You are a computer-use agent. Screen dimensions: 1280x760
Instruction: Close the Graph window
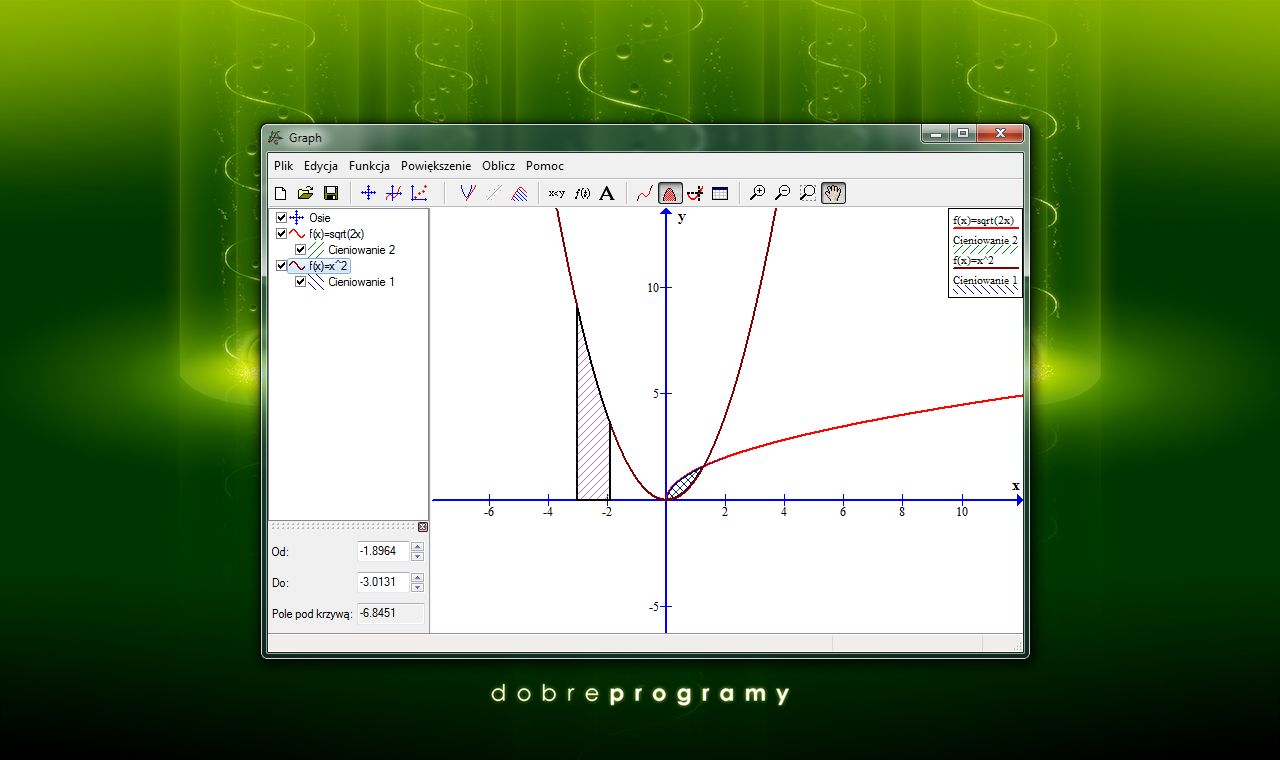pos(999,133)
